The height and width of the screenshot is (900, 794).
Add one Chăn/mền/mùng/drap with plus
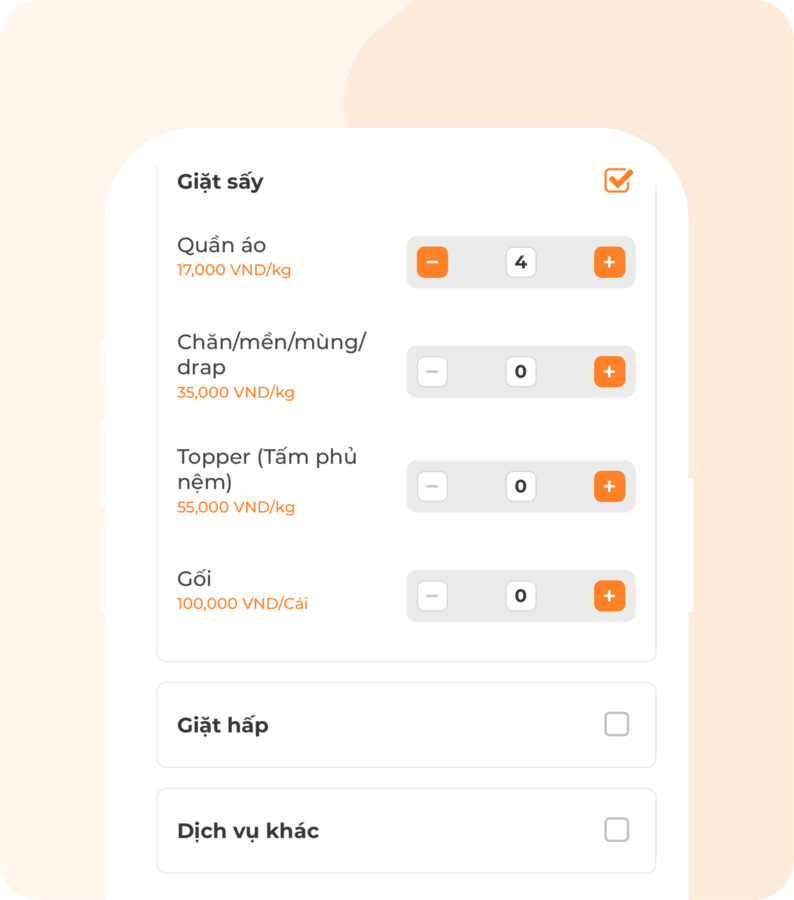pyautogui.click(x=609, y=372)
